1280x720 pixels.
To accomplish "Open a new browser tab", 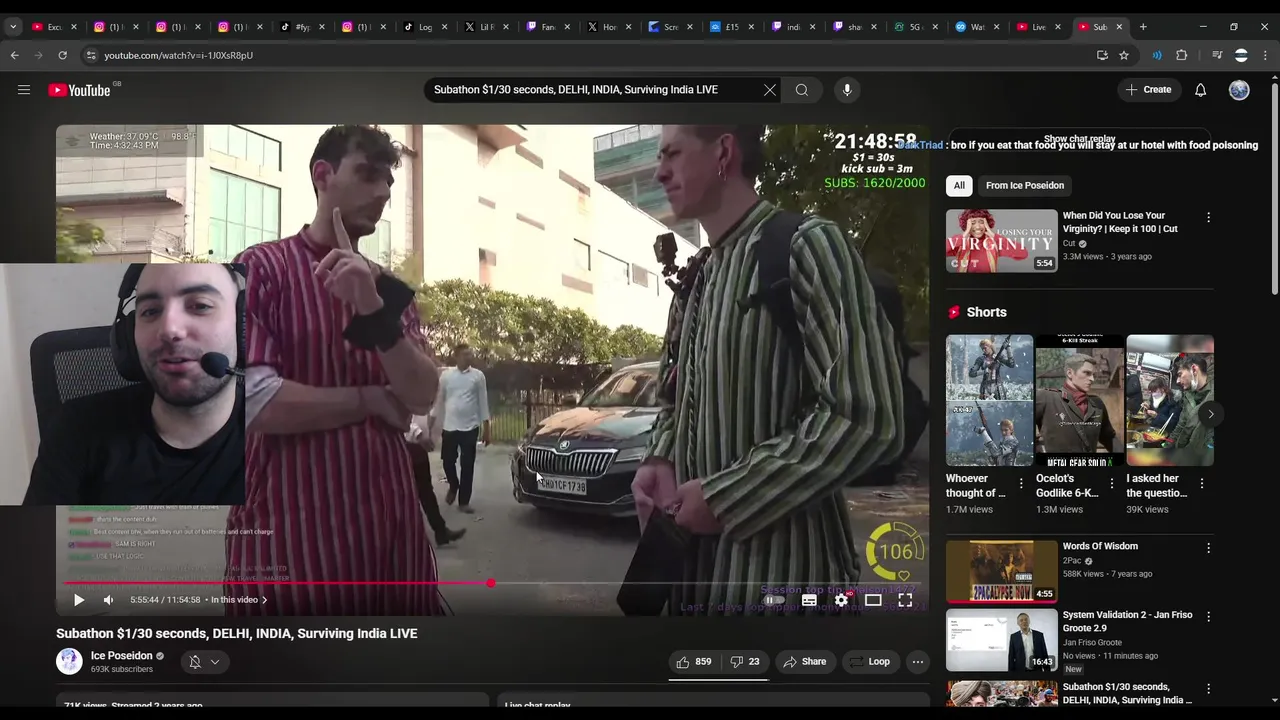I will coord(1143,27).
